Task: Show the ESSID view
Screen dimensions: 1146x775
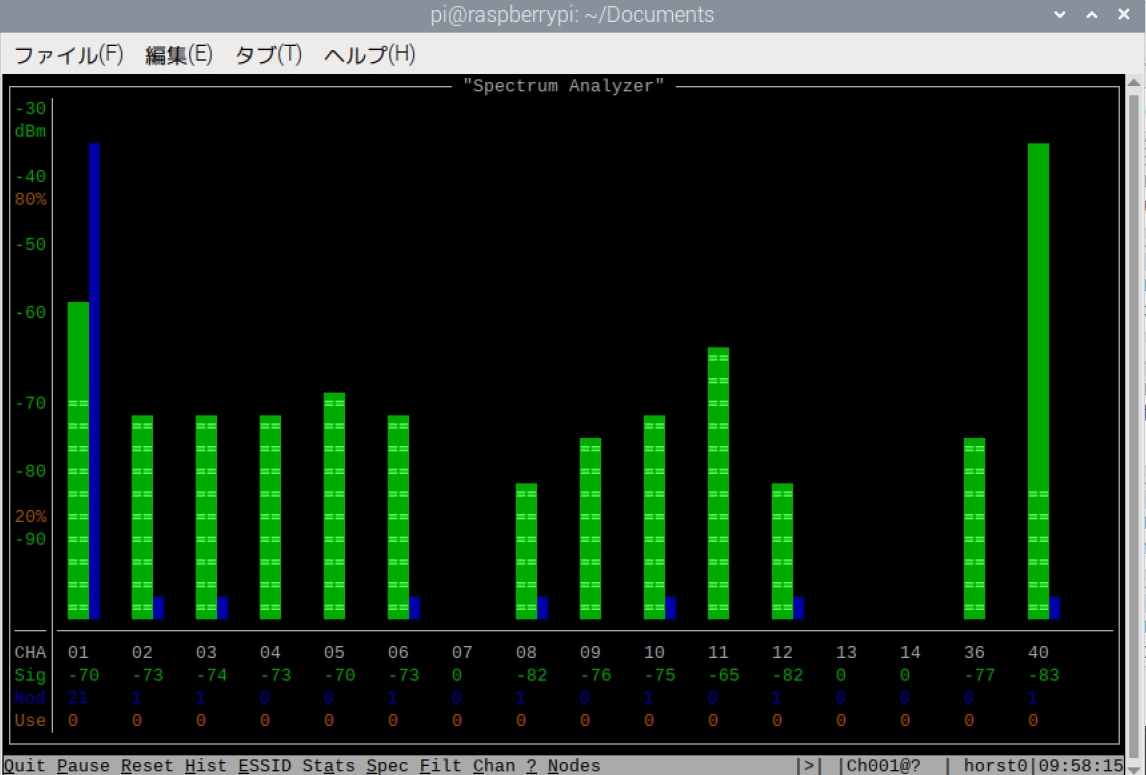Action: click(x=264, y=766)
